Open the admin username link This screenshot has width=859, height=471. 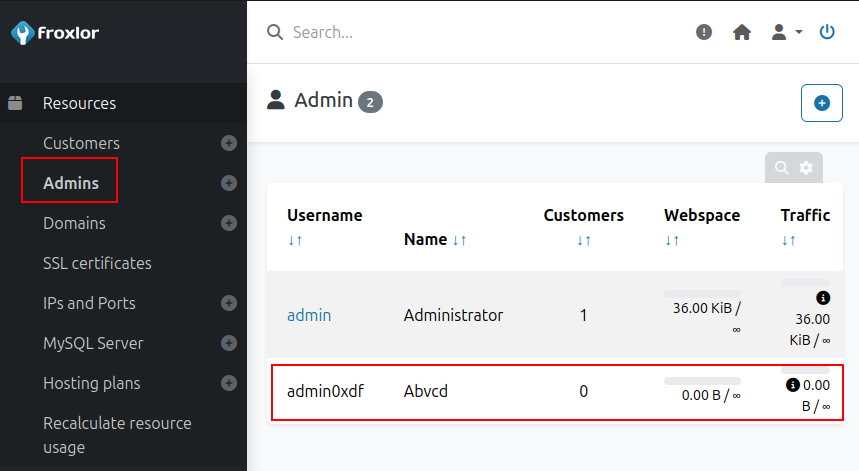(x=309, y=315)
